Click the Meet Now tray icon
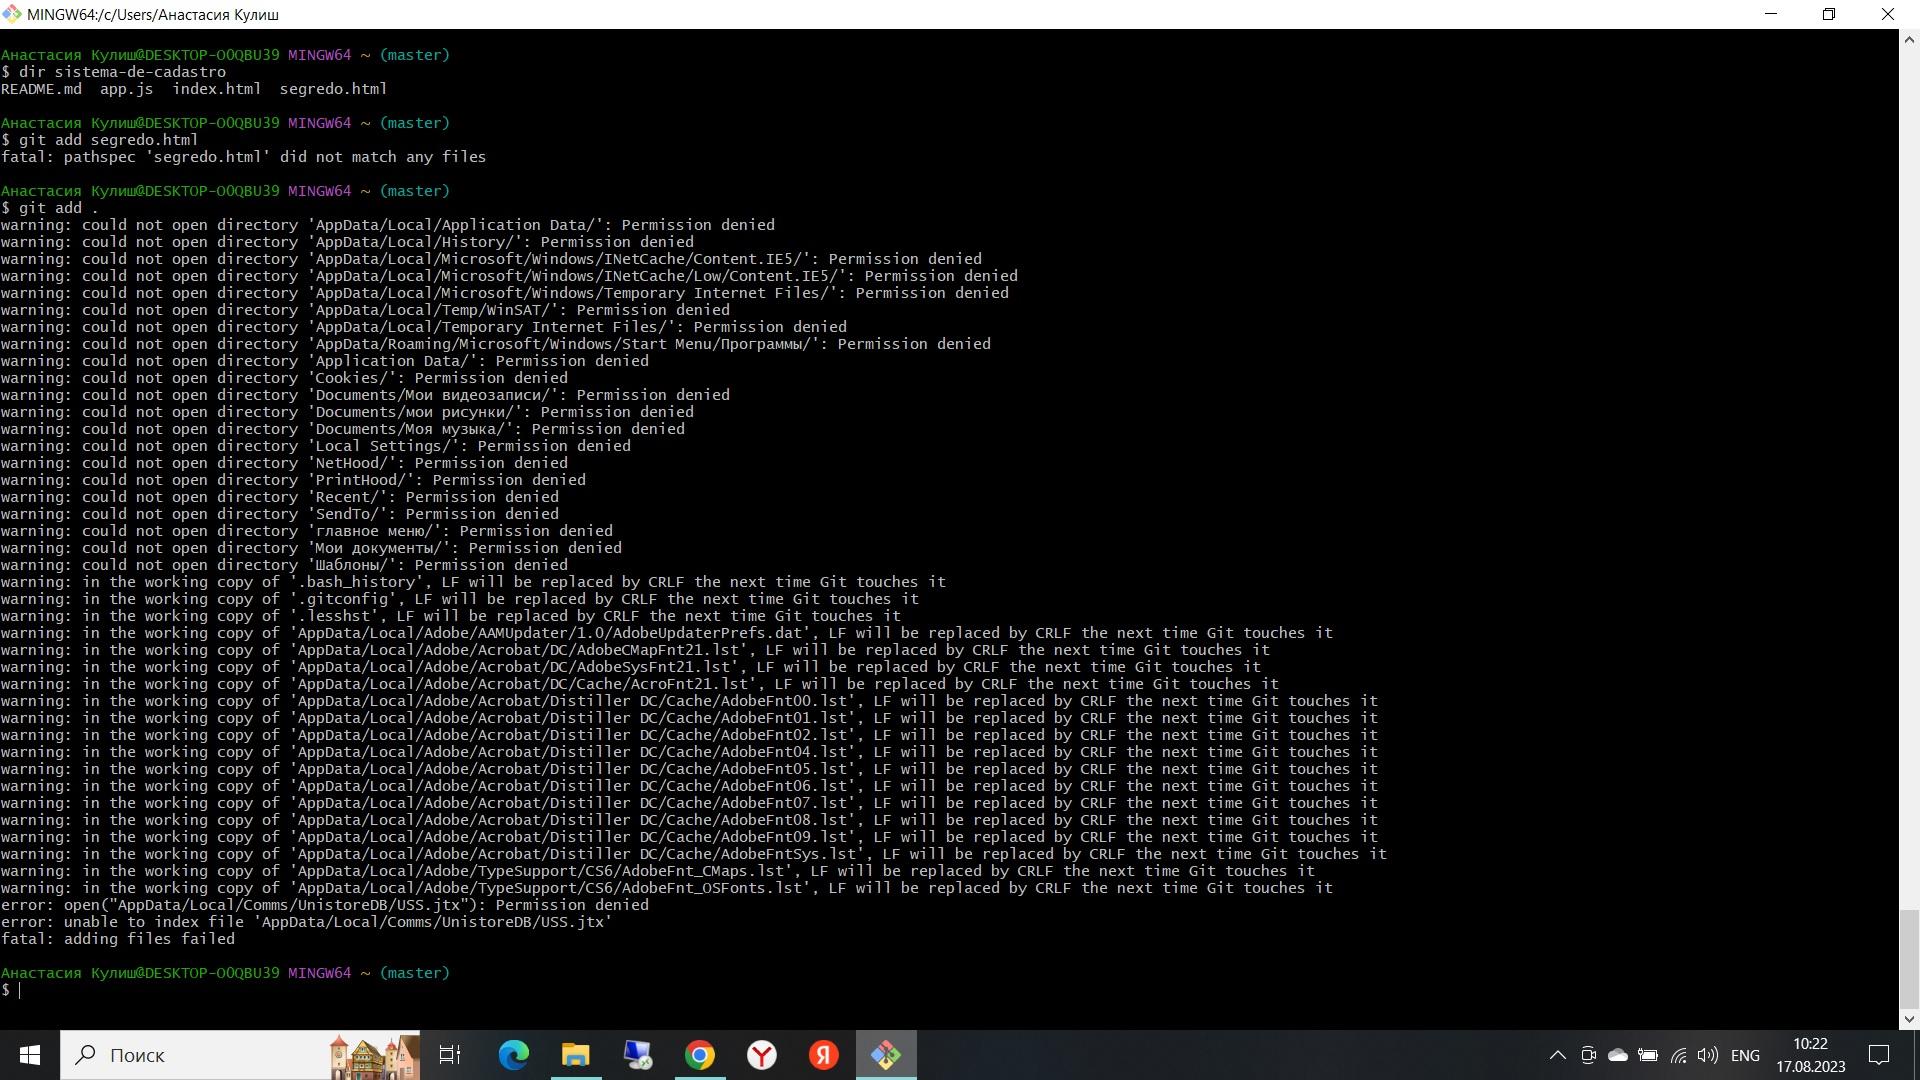 (x=1588, y=1055)
